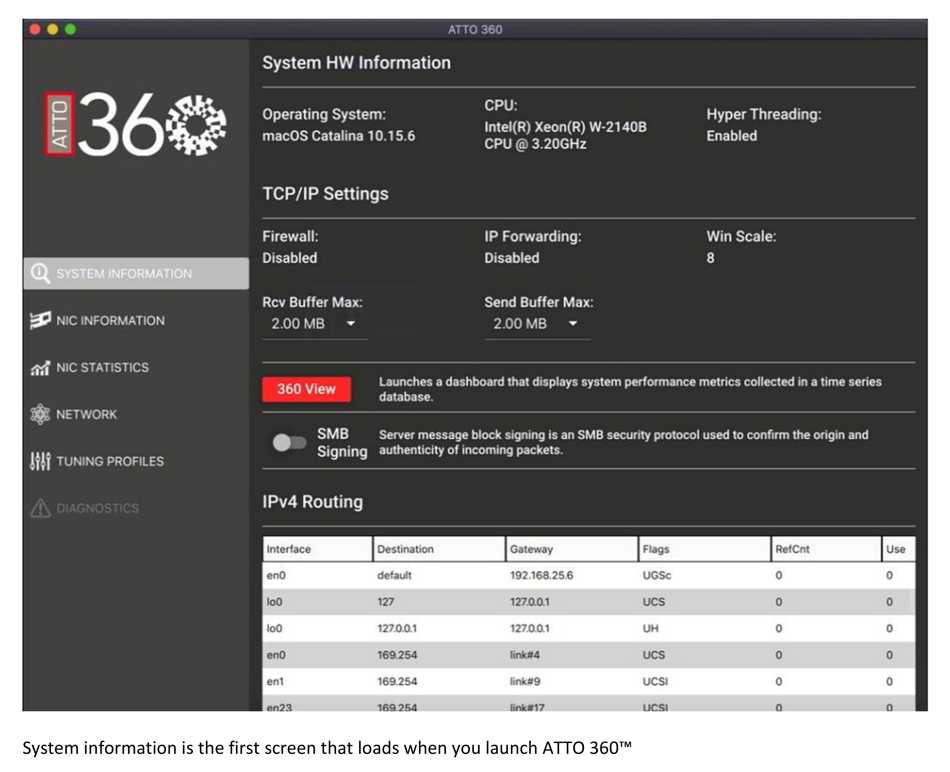The image size is (950, 772).
Task: Open the Send Buffer Max dropdown
Action: pyautogui.click(x=536, y=324)
